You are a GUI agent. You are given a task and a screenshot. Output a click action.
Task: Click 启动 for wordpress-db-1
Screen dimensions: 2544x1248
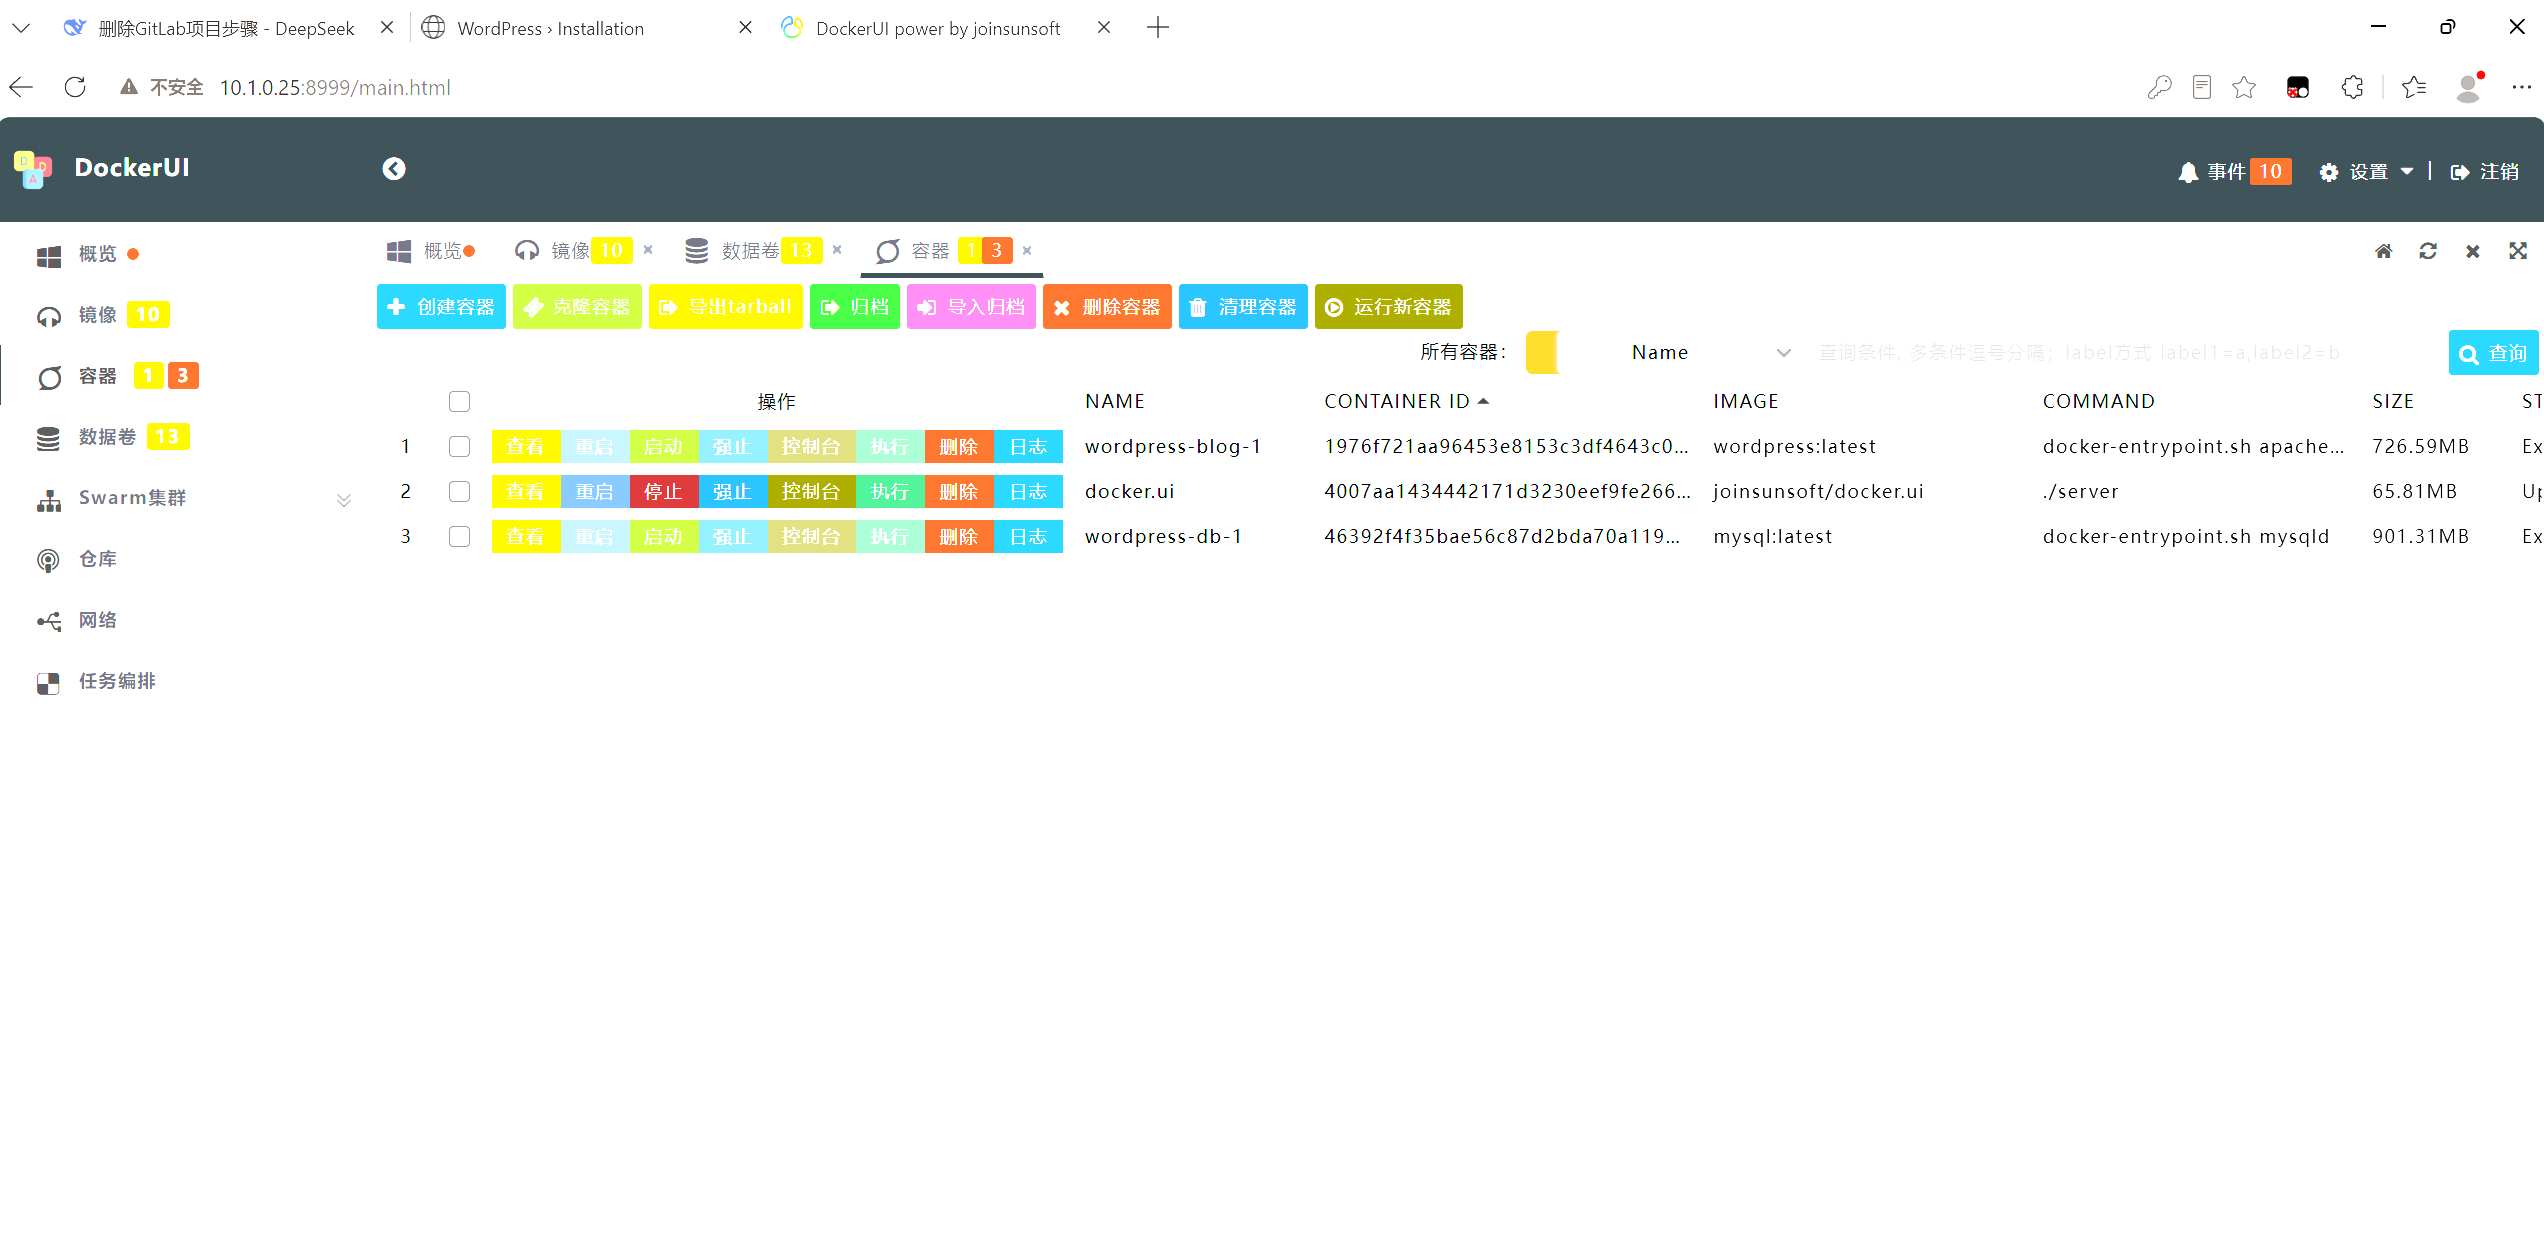coord(663,537)
